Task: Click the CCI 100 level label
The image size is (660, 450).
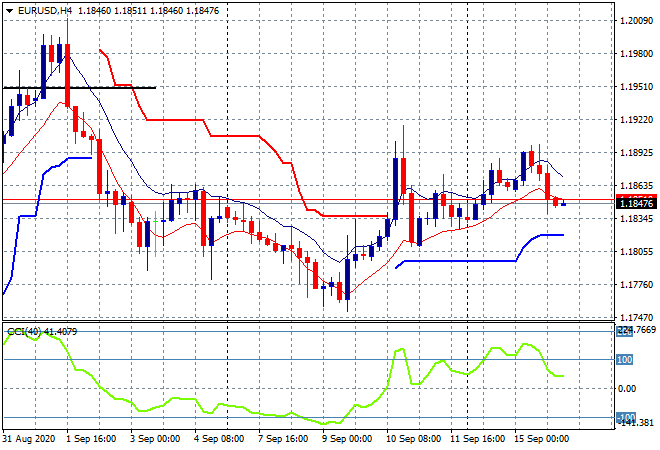Action: (624, 359)
